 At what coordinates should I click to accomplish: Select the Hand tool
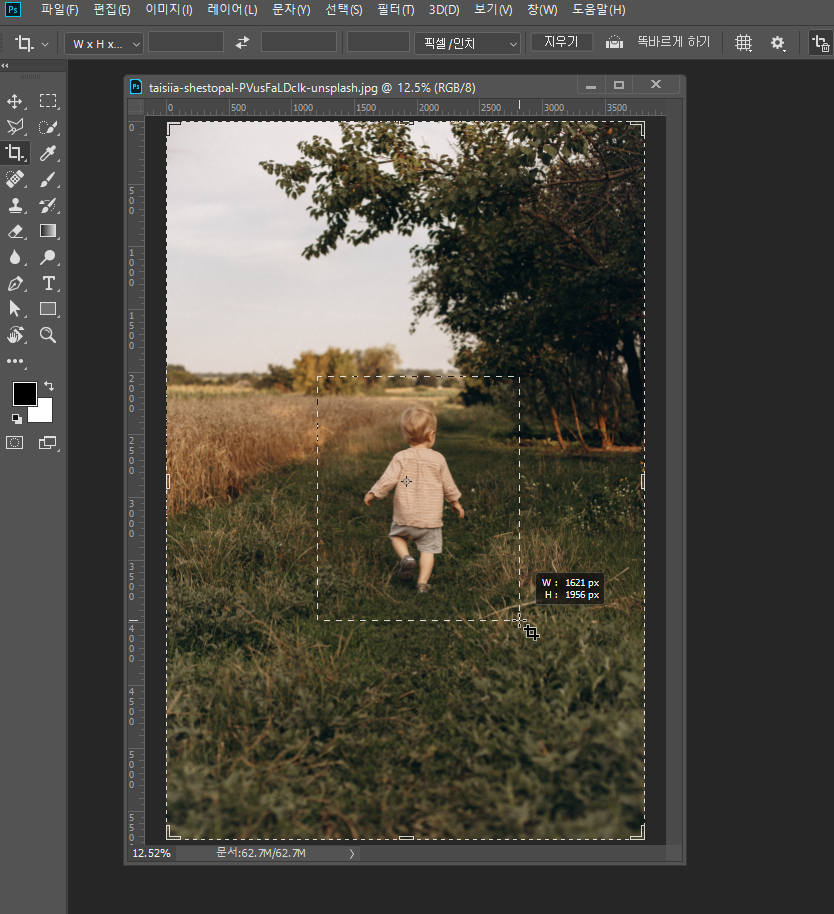tap(15, 335)
